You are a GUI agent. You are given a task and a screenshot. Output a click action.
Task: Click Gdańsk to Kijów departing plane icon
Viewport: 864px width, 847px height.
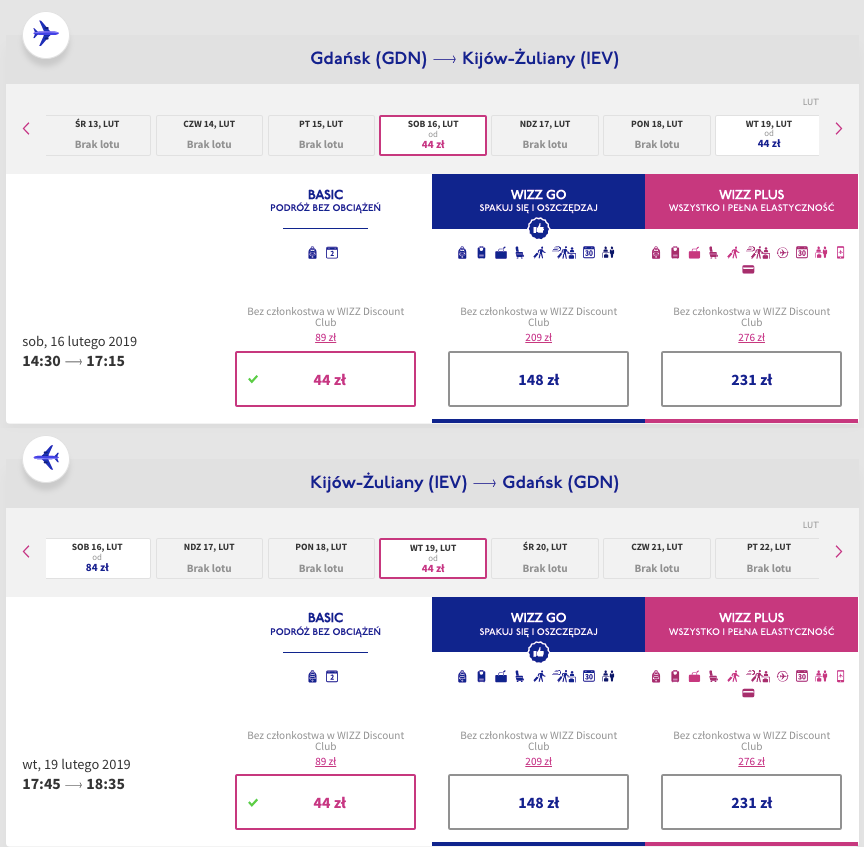click(46, 34)
